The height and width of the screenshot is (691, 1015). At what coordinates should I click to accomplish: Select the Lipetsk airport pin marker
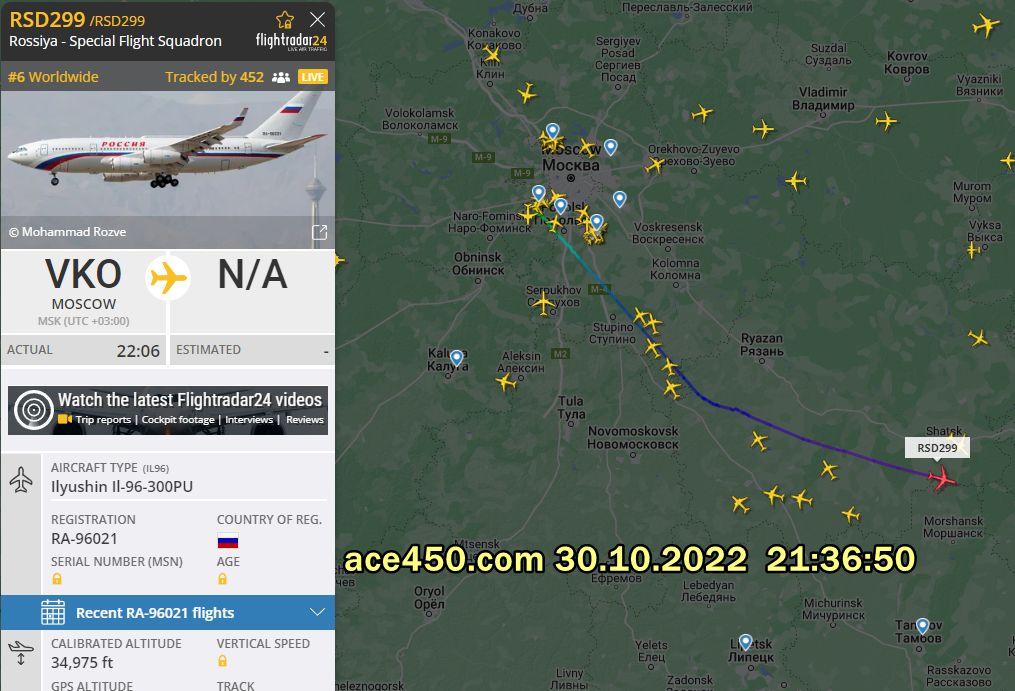pos(746,642)
